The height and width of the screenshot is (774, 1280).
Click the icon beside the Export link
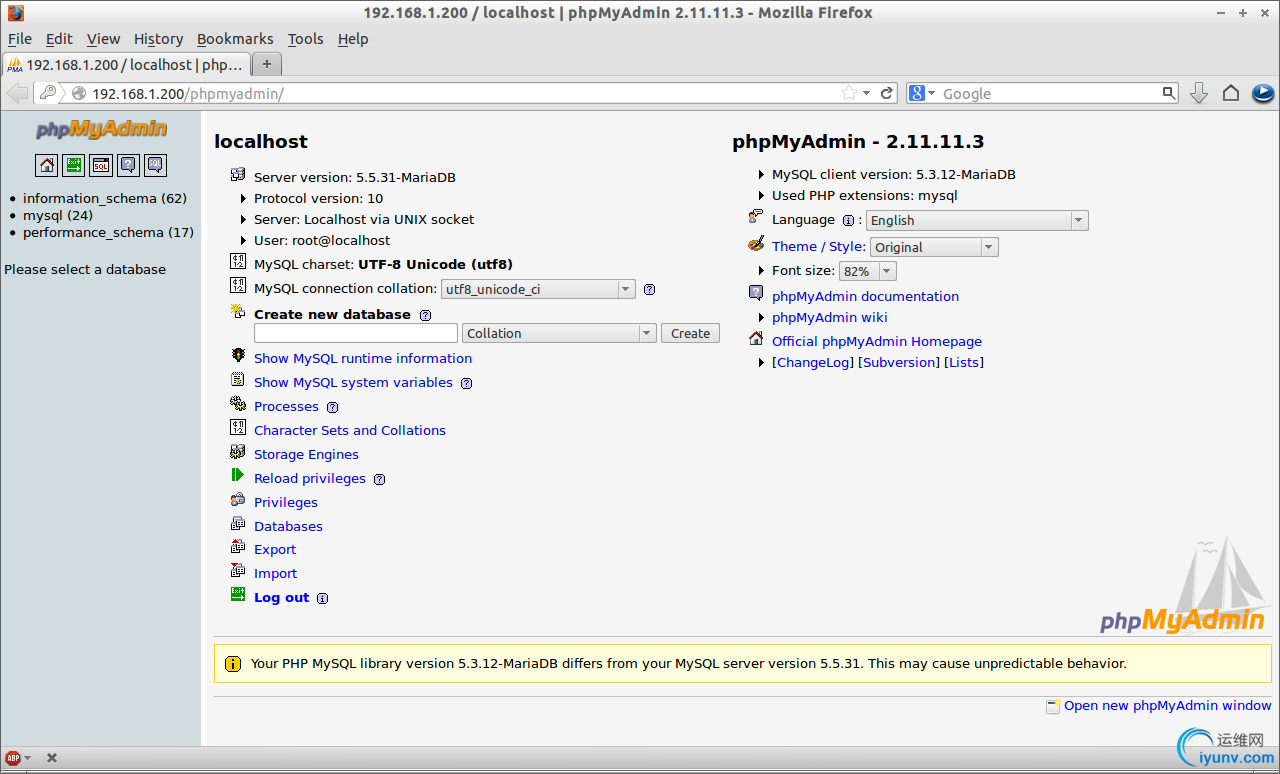click(x=238, y=547)
